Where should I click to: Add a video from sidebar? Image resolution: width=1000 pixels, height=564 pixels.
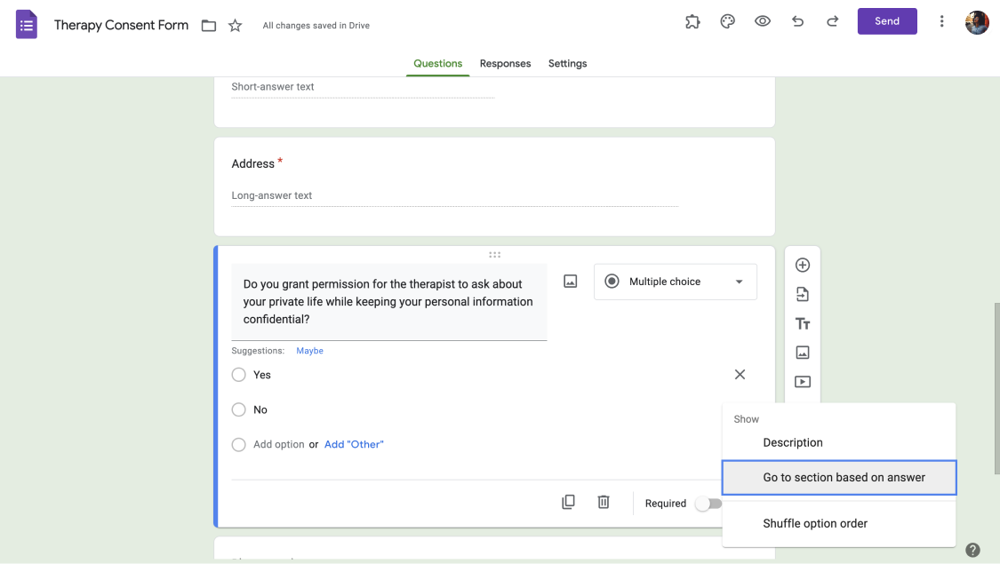[802, 382]
